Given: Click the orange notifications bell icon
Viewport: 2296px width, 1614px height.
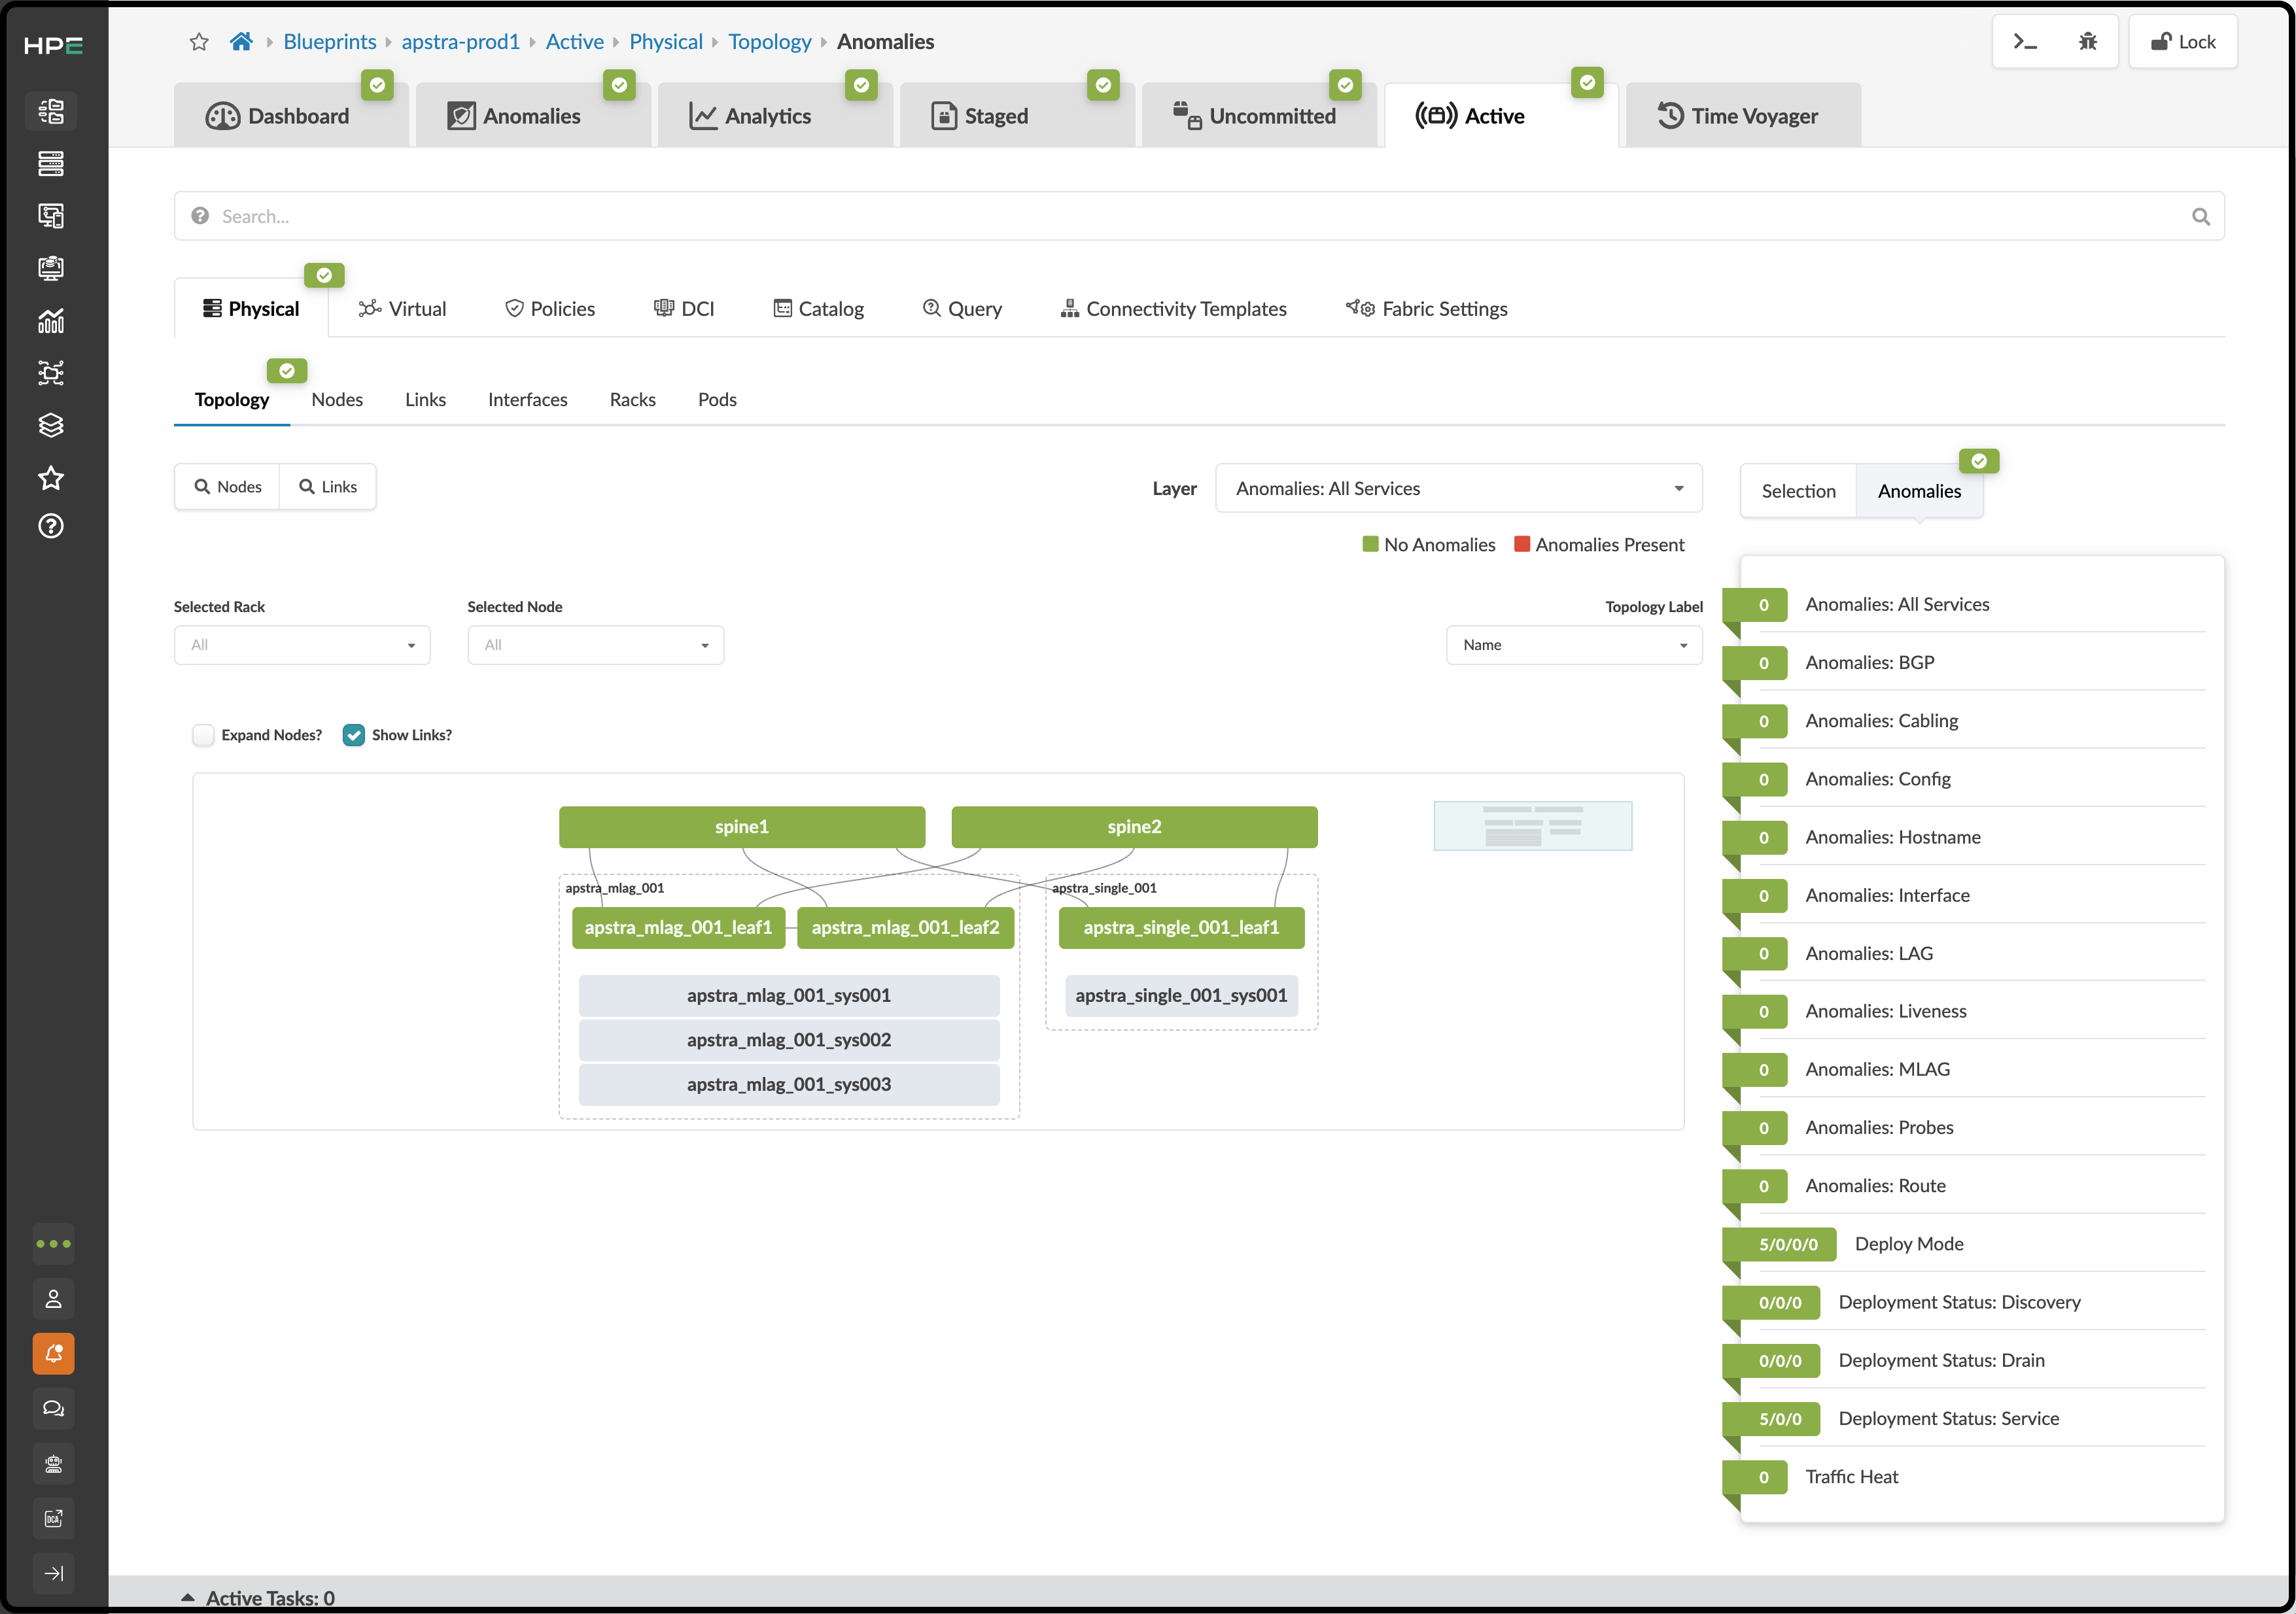Looking at the screenshot, I should [54, 1354].
